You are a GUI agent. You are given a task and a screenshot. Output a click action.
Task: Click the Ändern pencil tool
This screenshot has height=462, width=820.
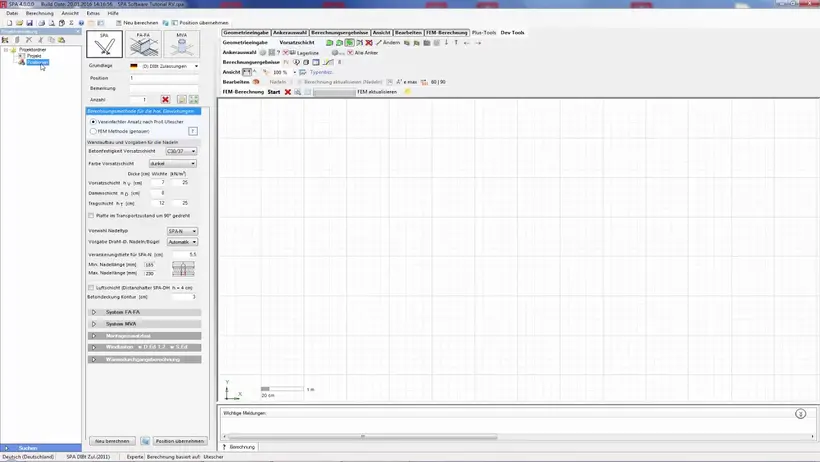click(x=388, y=42)
